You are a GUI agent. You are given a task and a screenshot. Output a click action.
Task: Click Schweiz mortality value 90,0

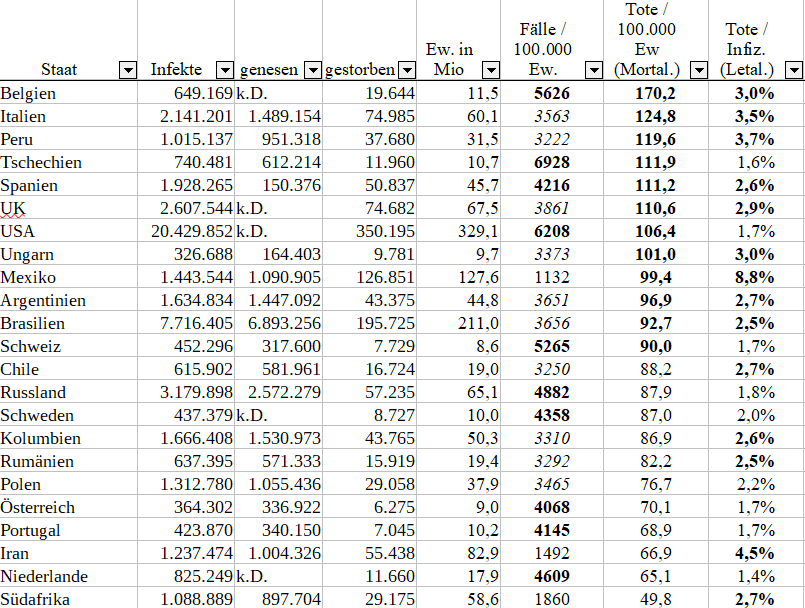click(656, 346)
